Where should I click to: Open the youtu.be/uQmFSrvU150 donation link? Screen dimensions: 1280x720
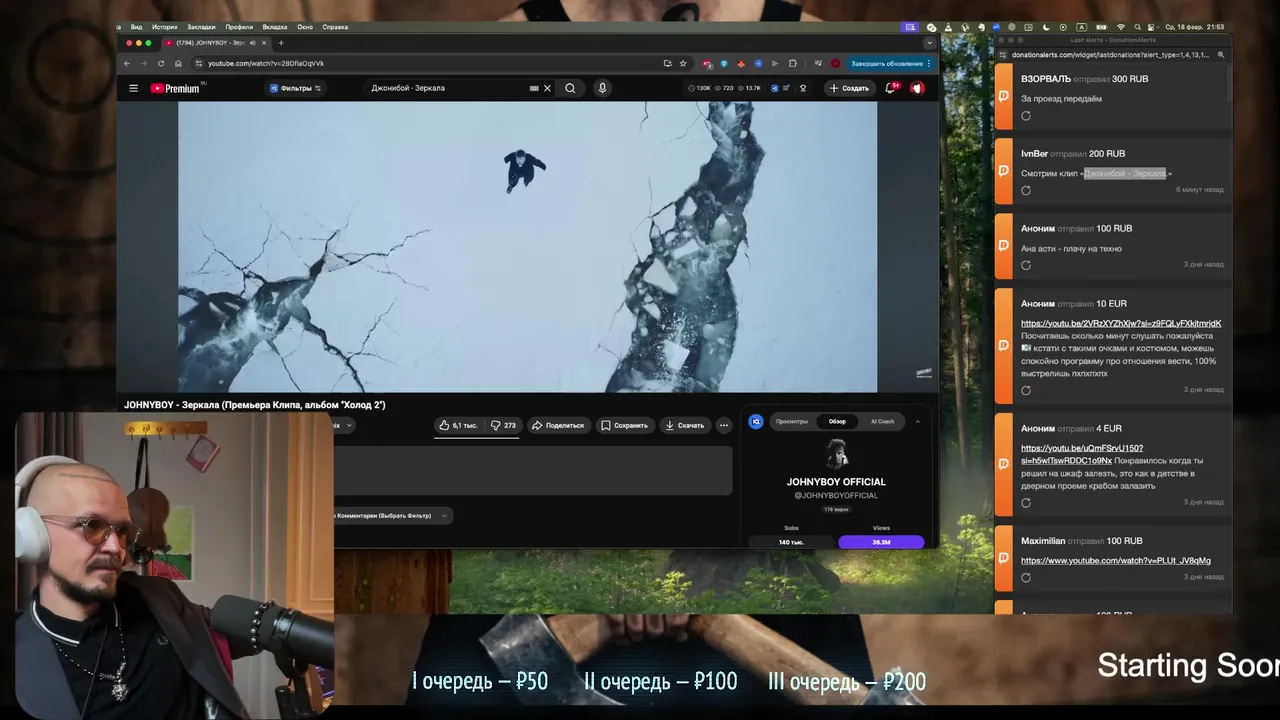pyautogui.click(x=1082, y=454)
